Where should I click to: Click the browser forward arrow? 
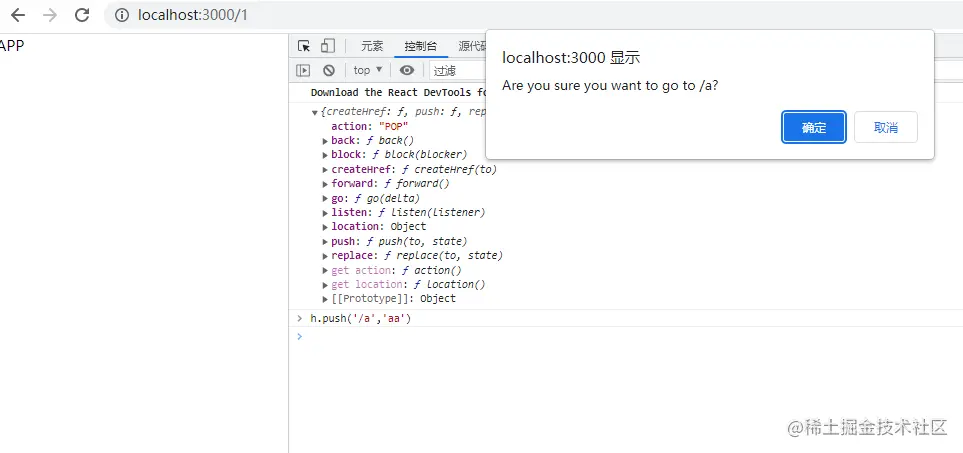pyautogui.click(x=50, y=15)
